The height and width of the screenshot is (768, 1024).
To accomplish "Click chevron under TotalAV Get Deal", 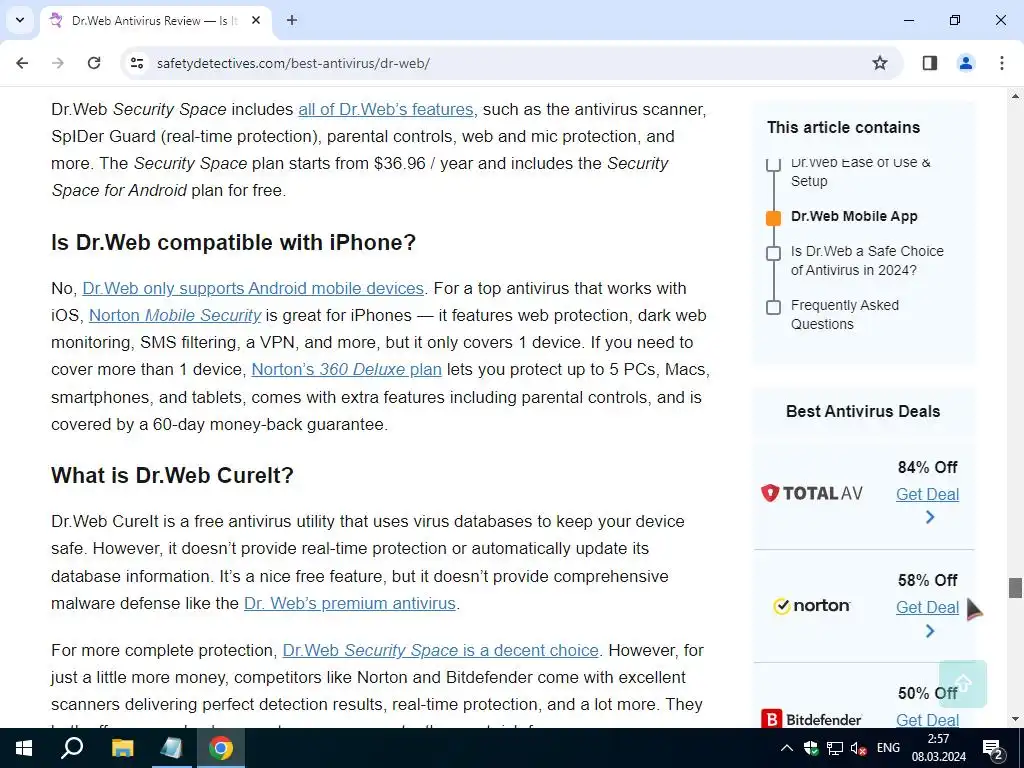I will [930, 517].
